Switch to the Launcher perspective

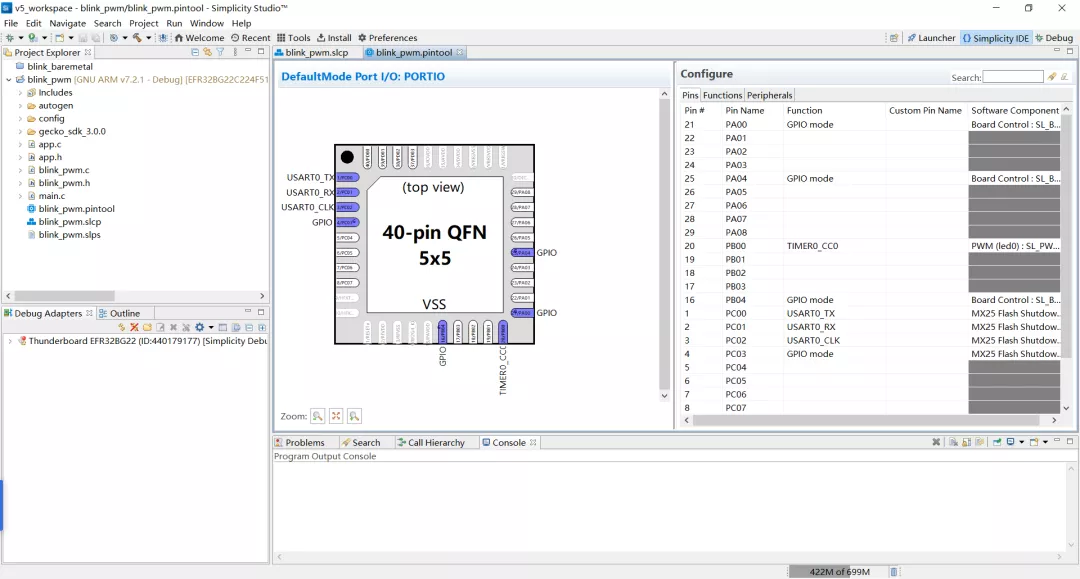[x=931, y=38]
